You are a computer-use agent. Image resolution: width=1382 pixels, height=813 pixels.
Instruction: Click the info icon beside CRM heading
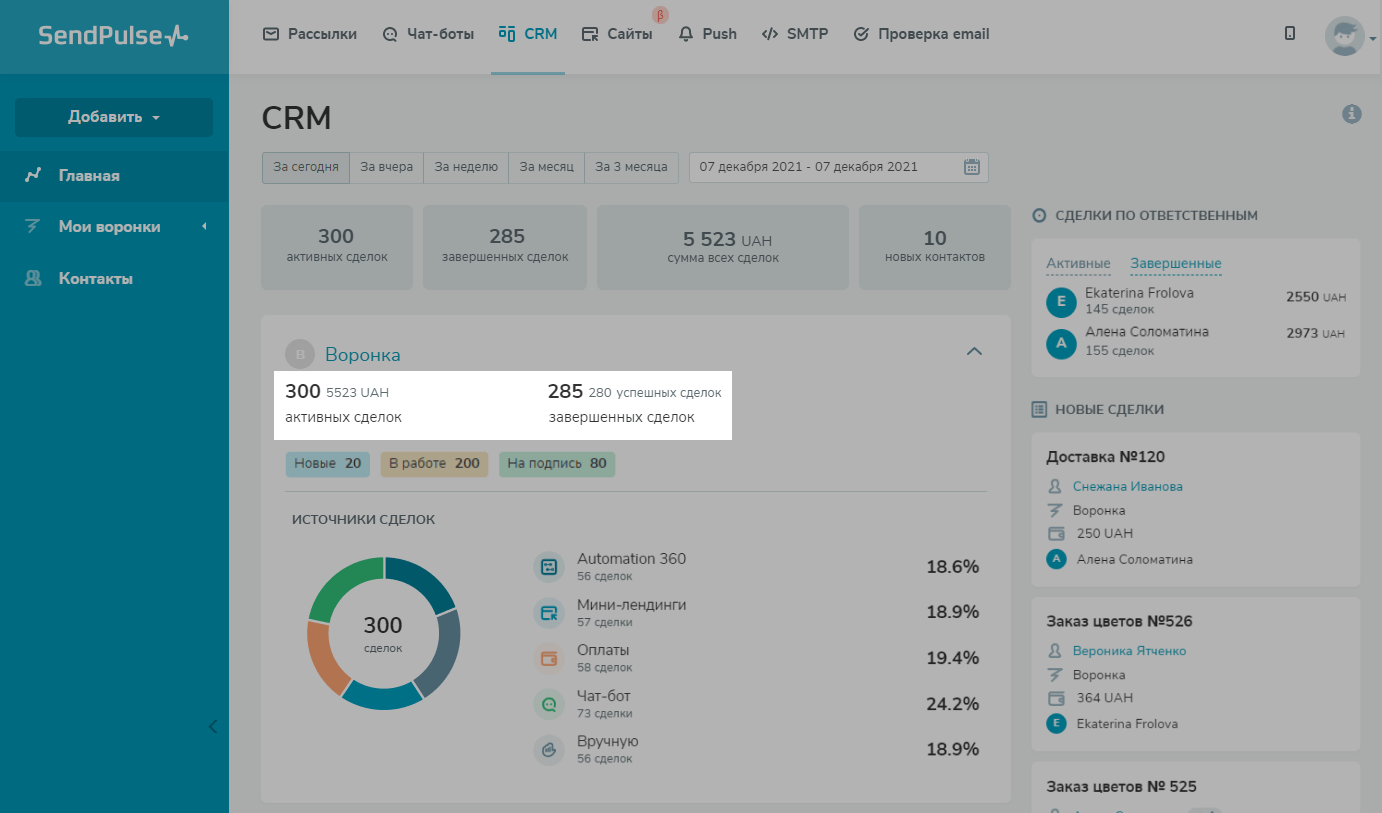pos(1351,114)
